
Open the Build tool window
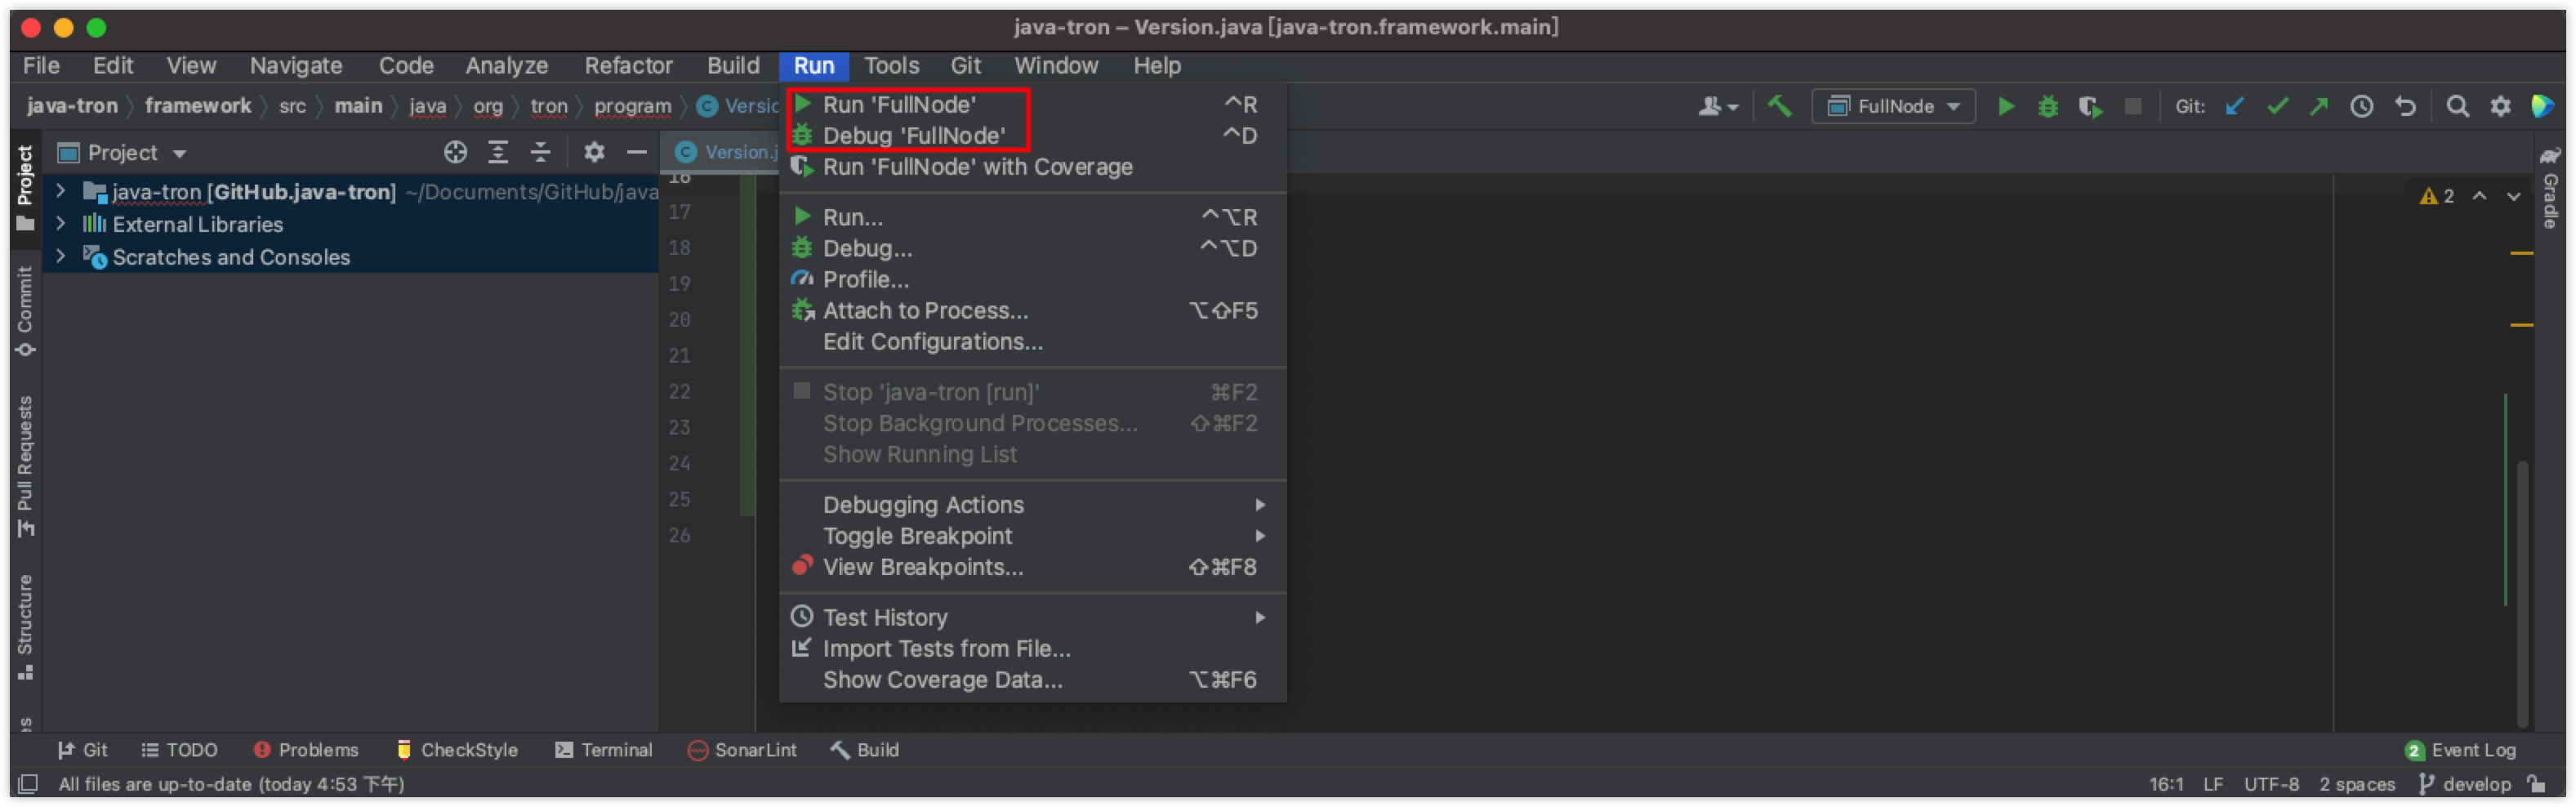(865, 750)
